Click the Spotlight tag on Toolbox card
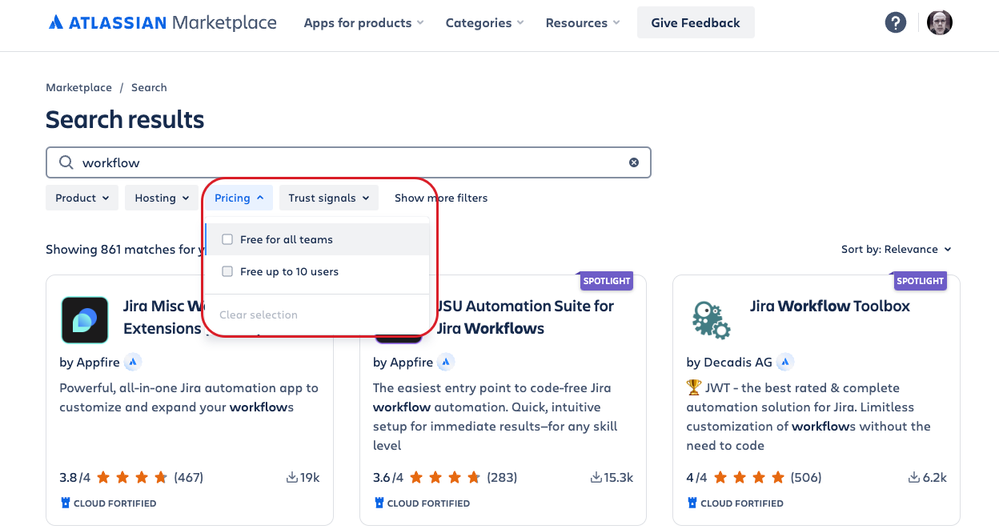Image resolution: width=999 pixels, height=529 pixels. point(920,281)
